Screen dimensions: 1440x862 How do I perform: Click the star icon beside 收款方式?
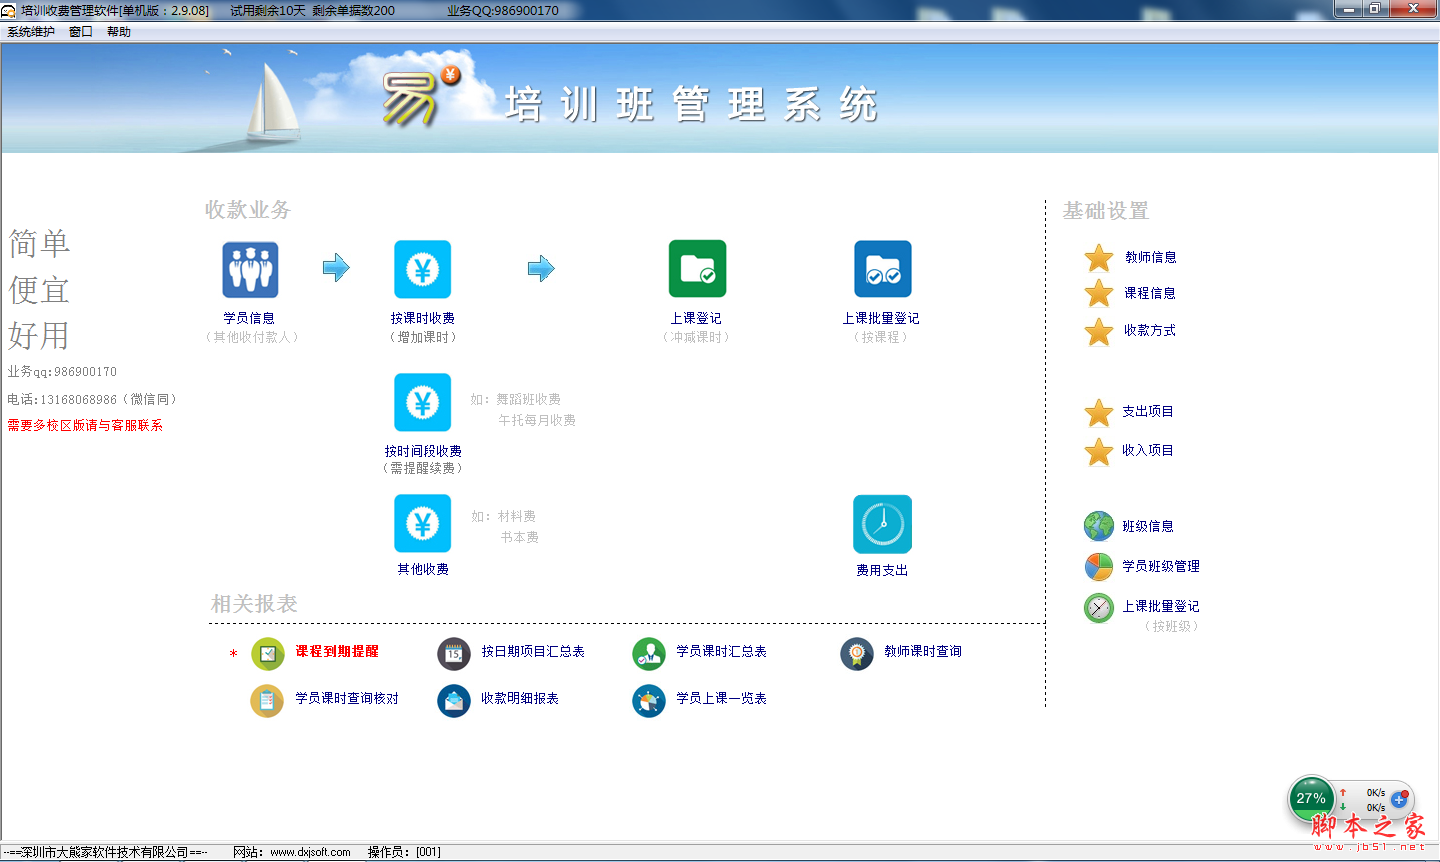1099,331
